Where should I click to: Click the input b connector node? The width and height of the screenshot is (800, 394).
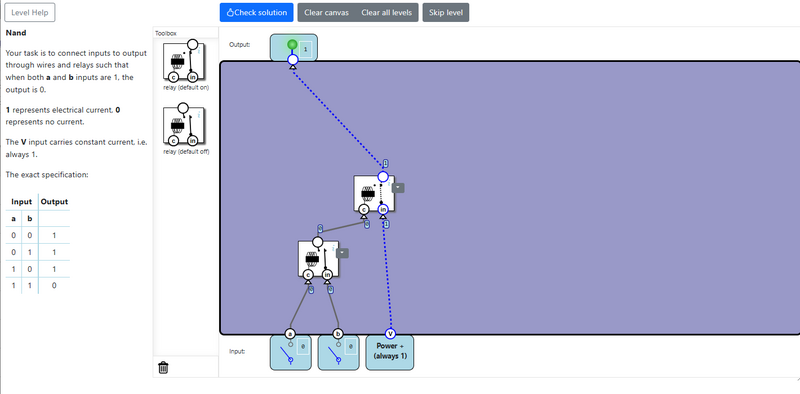point(338,334)
